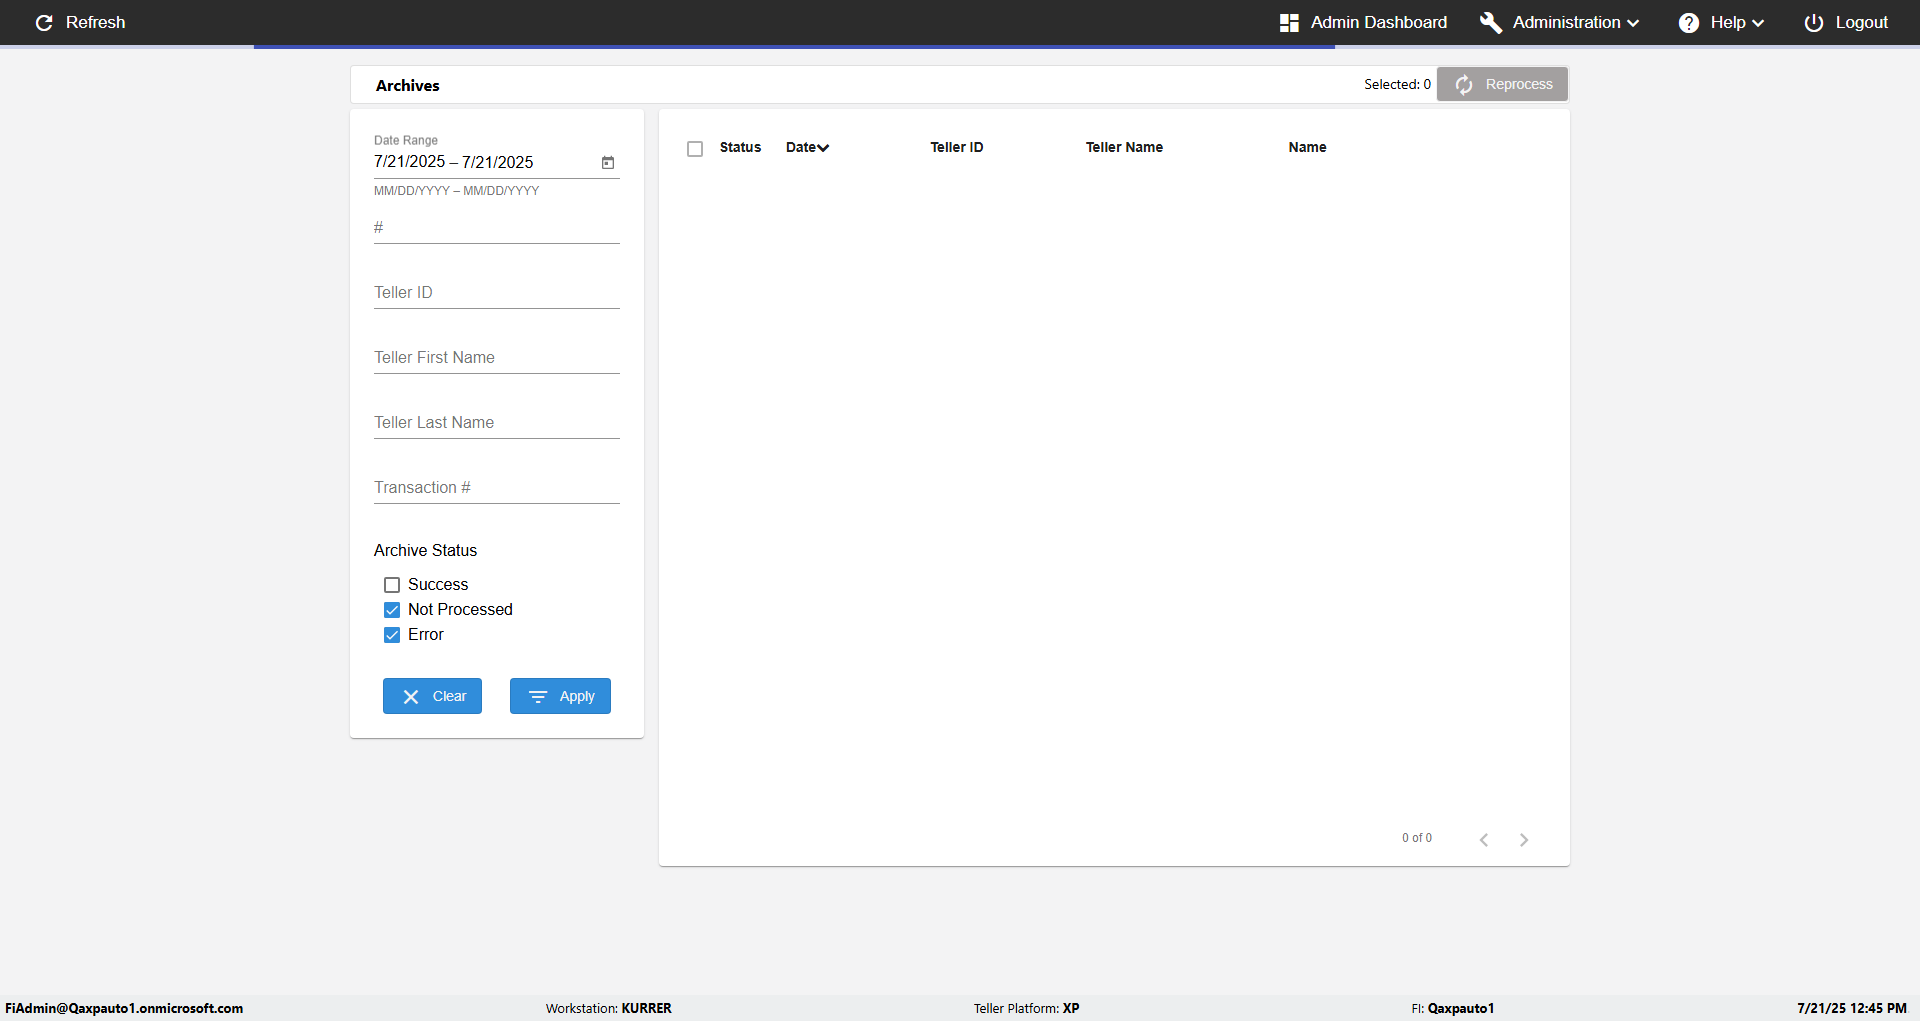Click the Teller ID filter field
This screenshot has height=1021, width=1920.
[497, 293]
